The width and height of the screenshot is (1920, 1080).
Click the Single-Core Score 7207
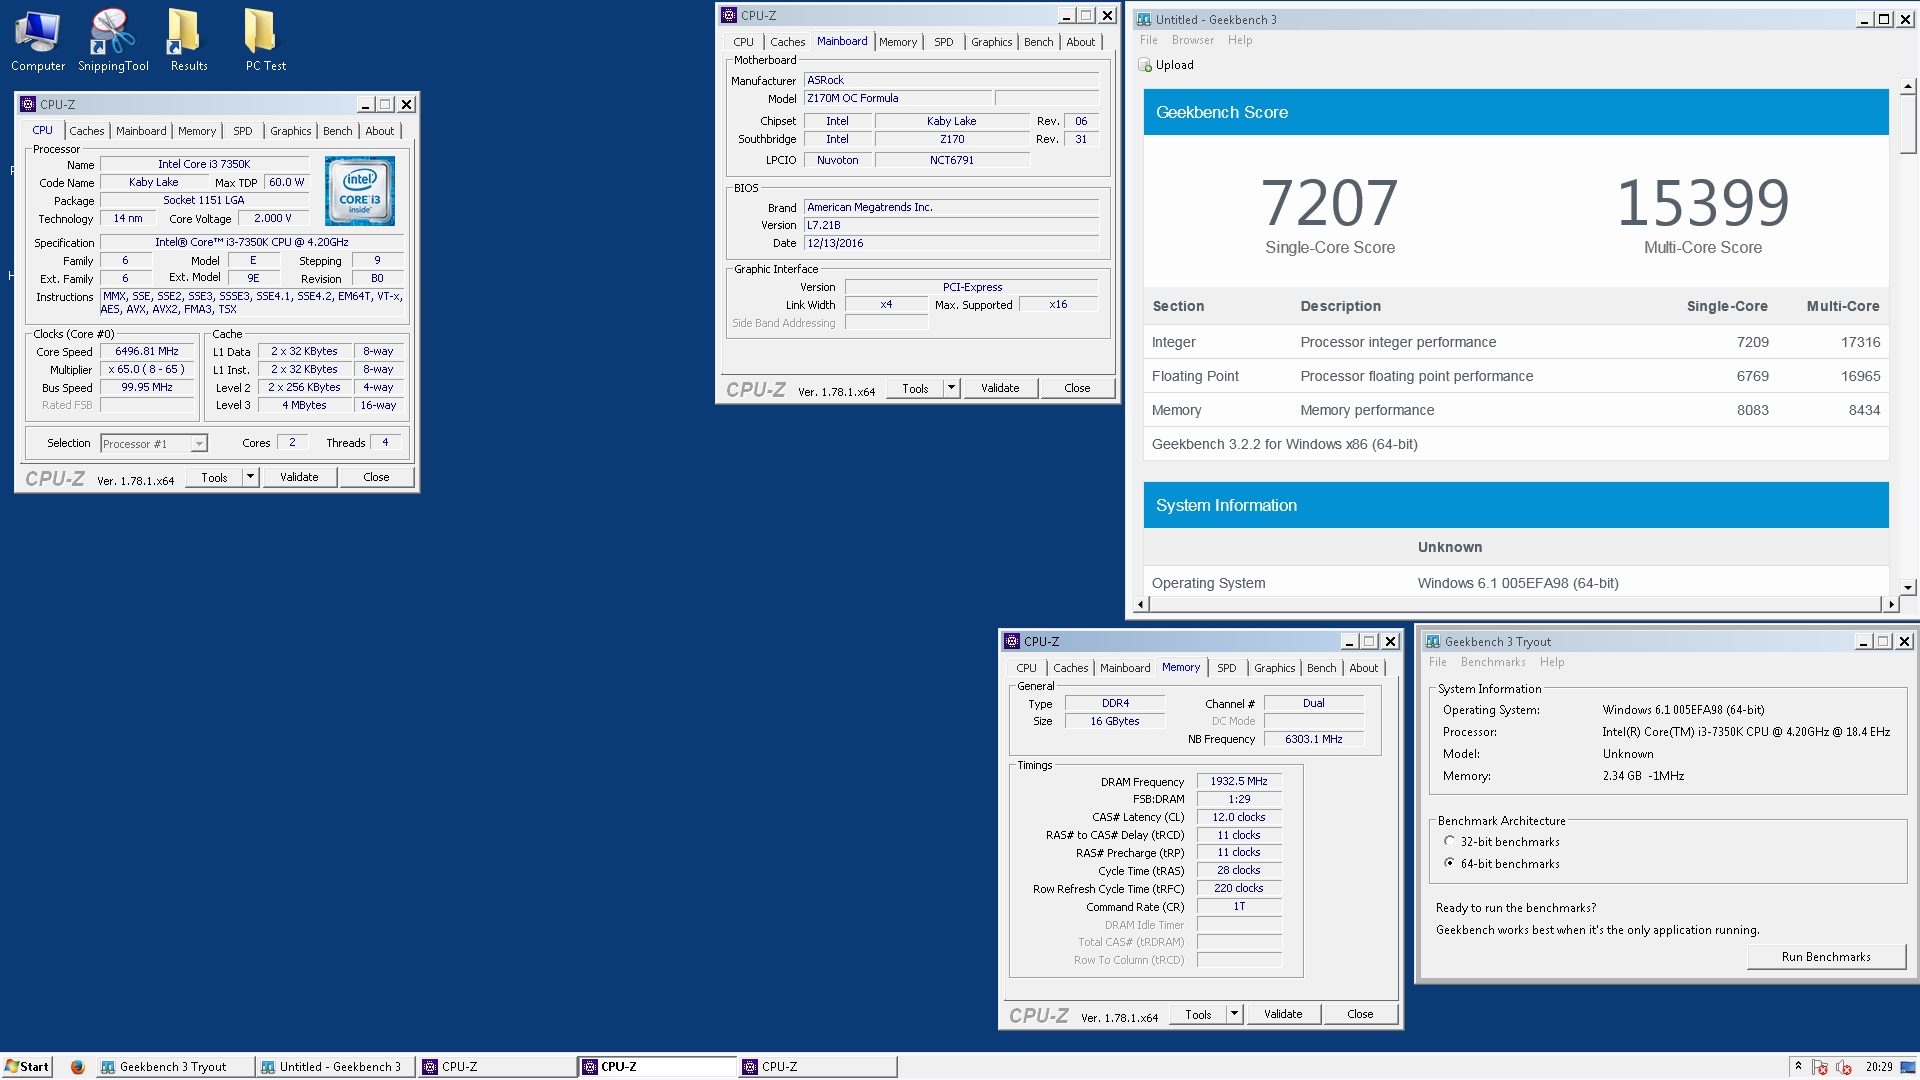click(1329, 203)
